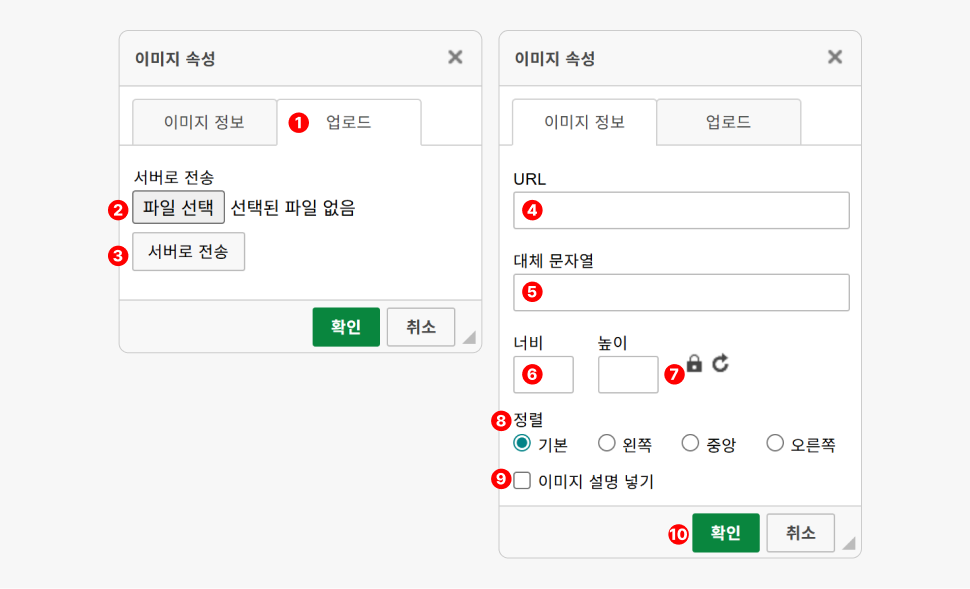
Task: Click the lock aspect ratio icon
Action: (x=695, y=364)
